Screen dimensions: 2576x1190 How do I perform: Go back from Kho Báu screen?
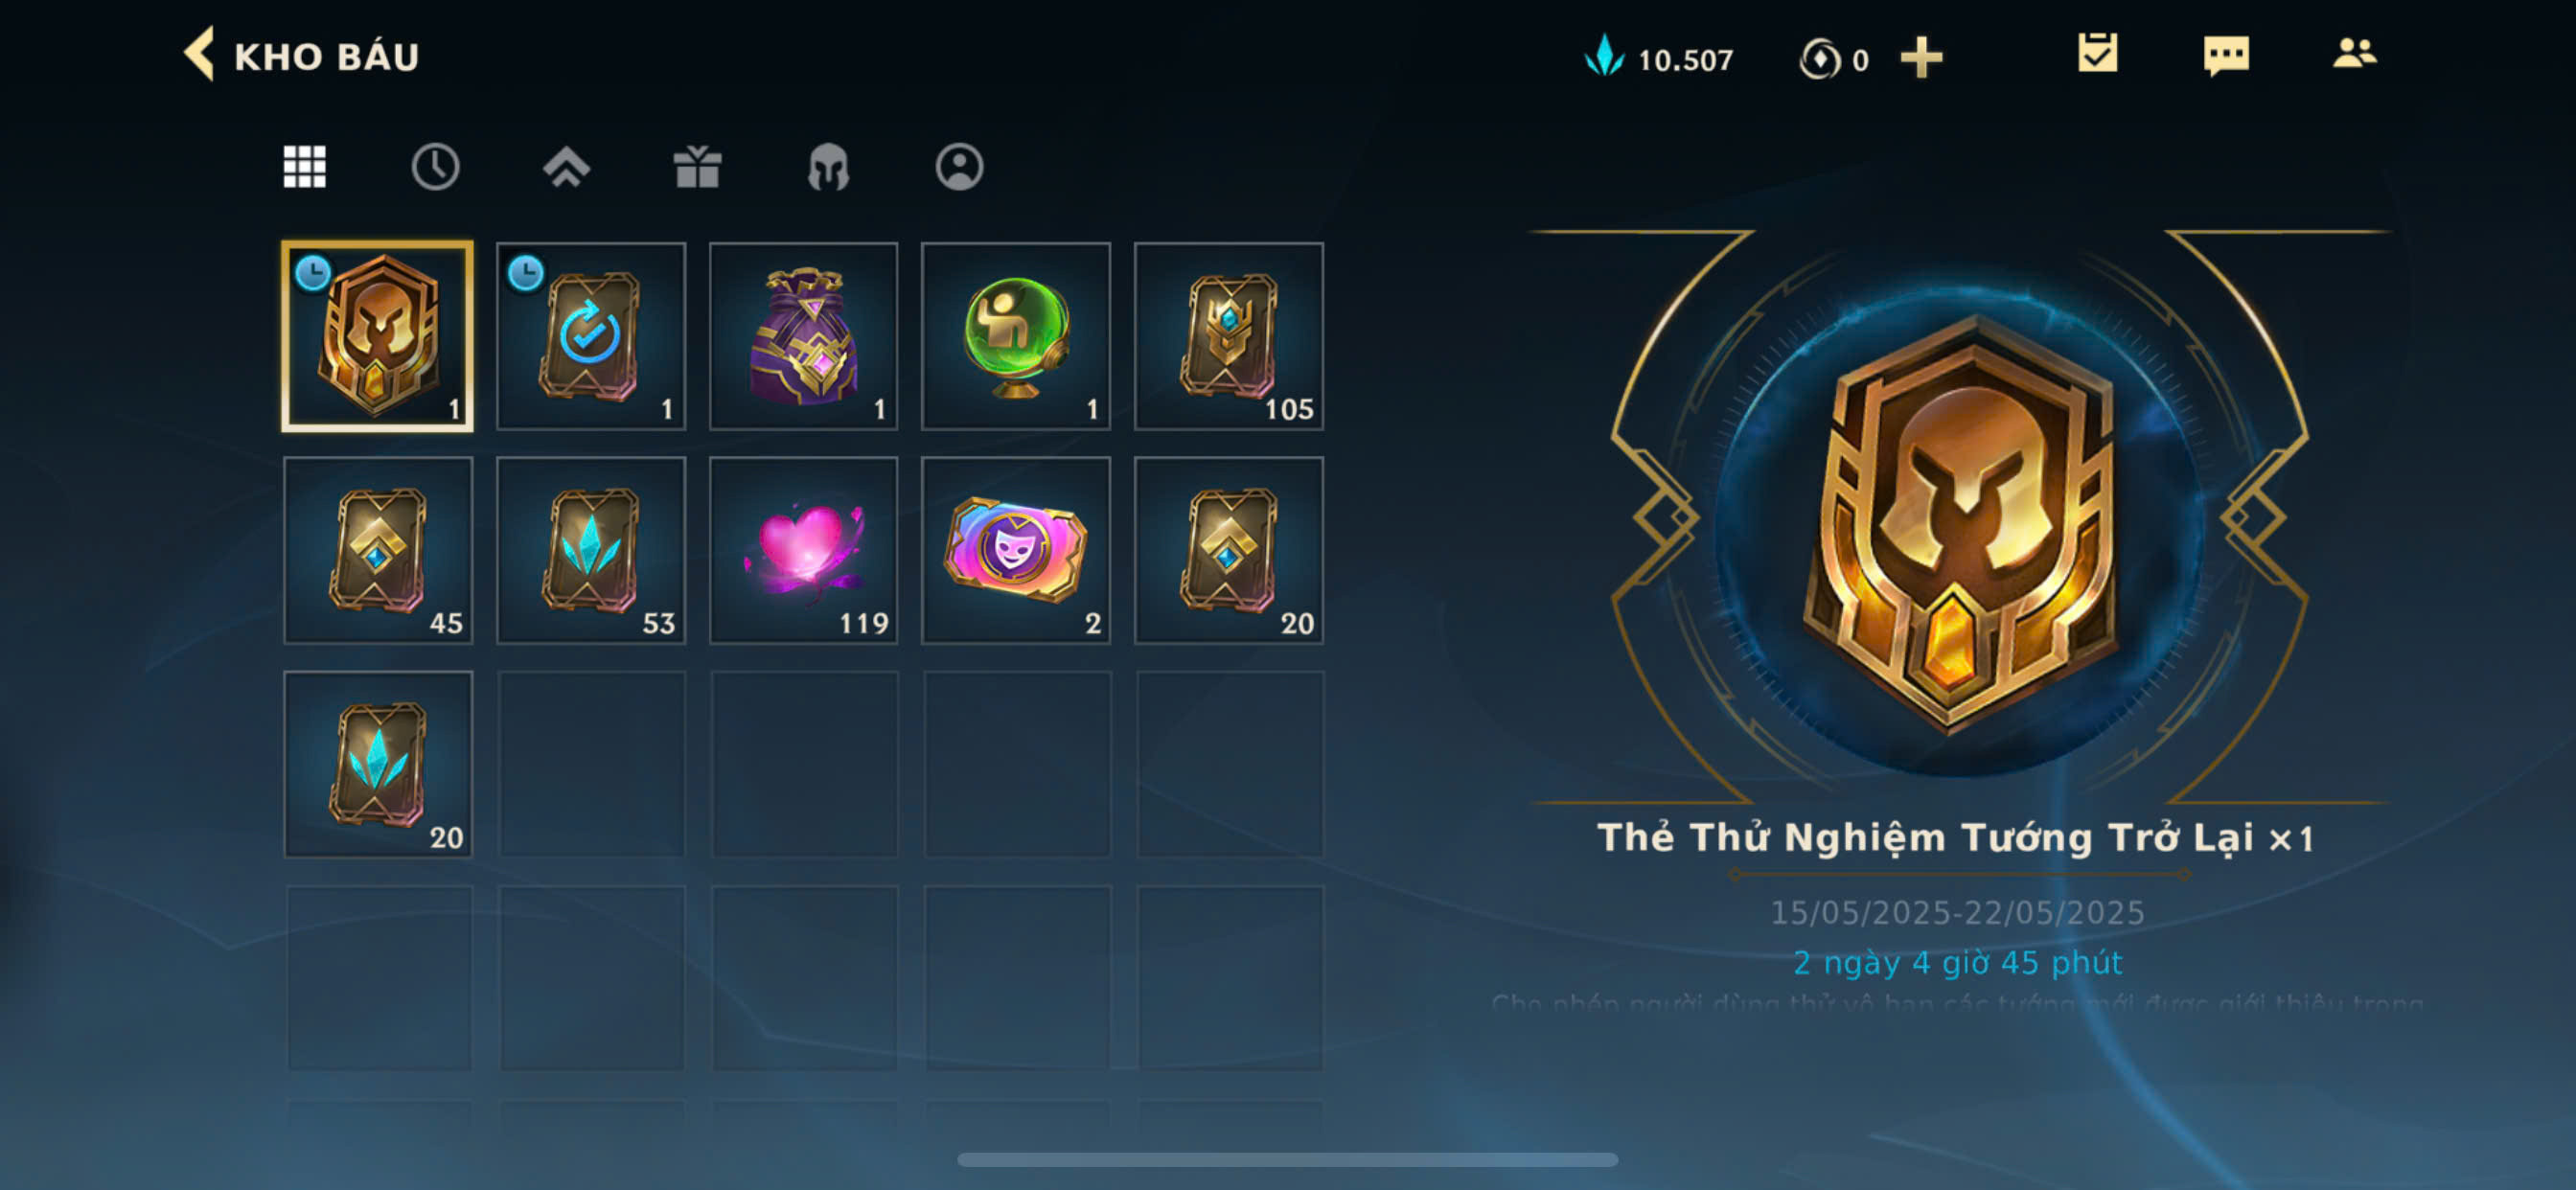tap(199, 54)
